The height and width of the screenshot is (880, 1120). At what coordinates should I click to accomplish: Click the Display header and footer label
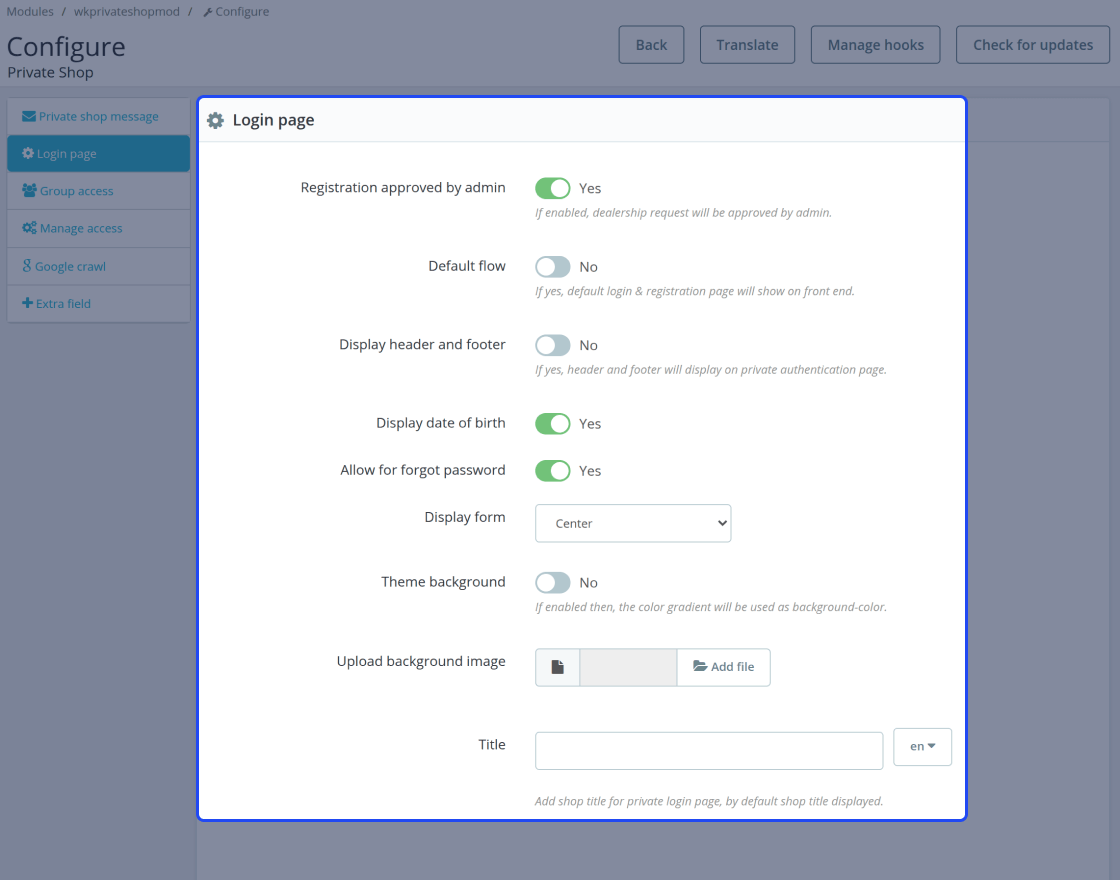pos(422,344)
